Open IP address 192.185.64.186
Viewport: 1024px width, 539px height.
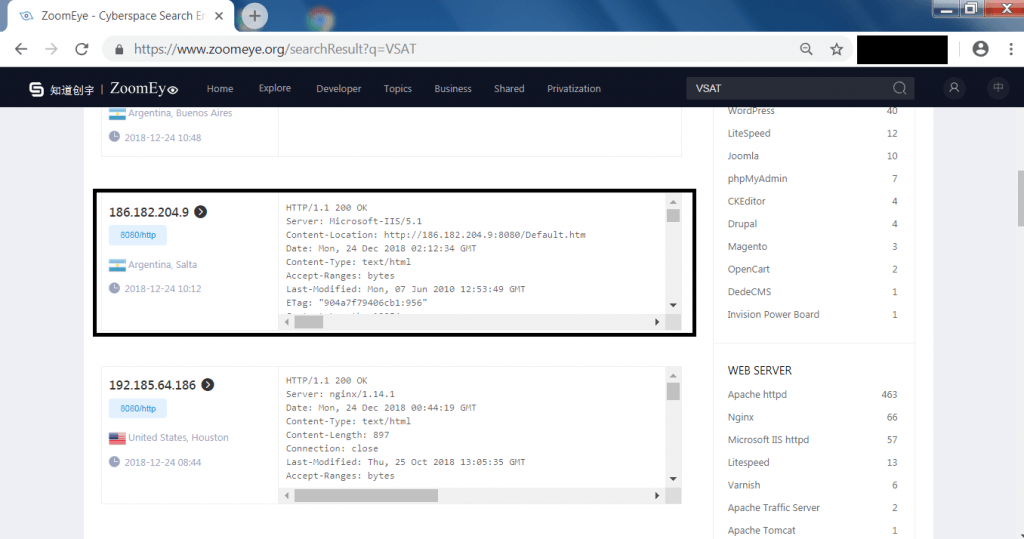[152, 385]
